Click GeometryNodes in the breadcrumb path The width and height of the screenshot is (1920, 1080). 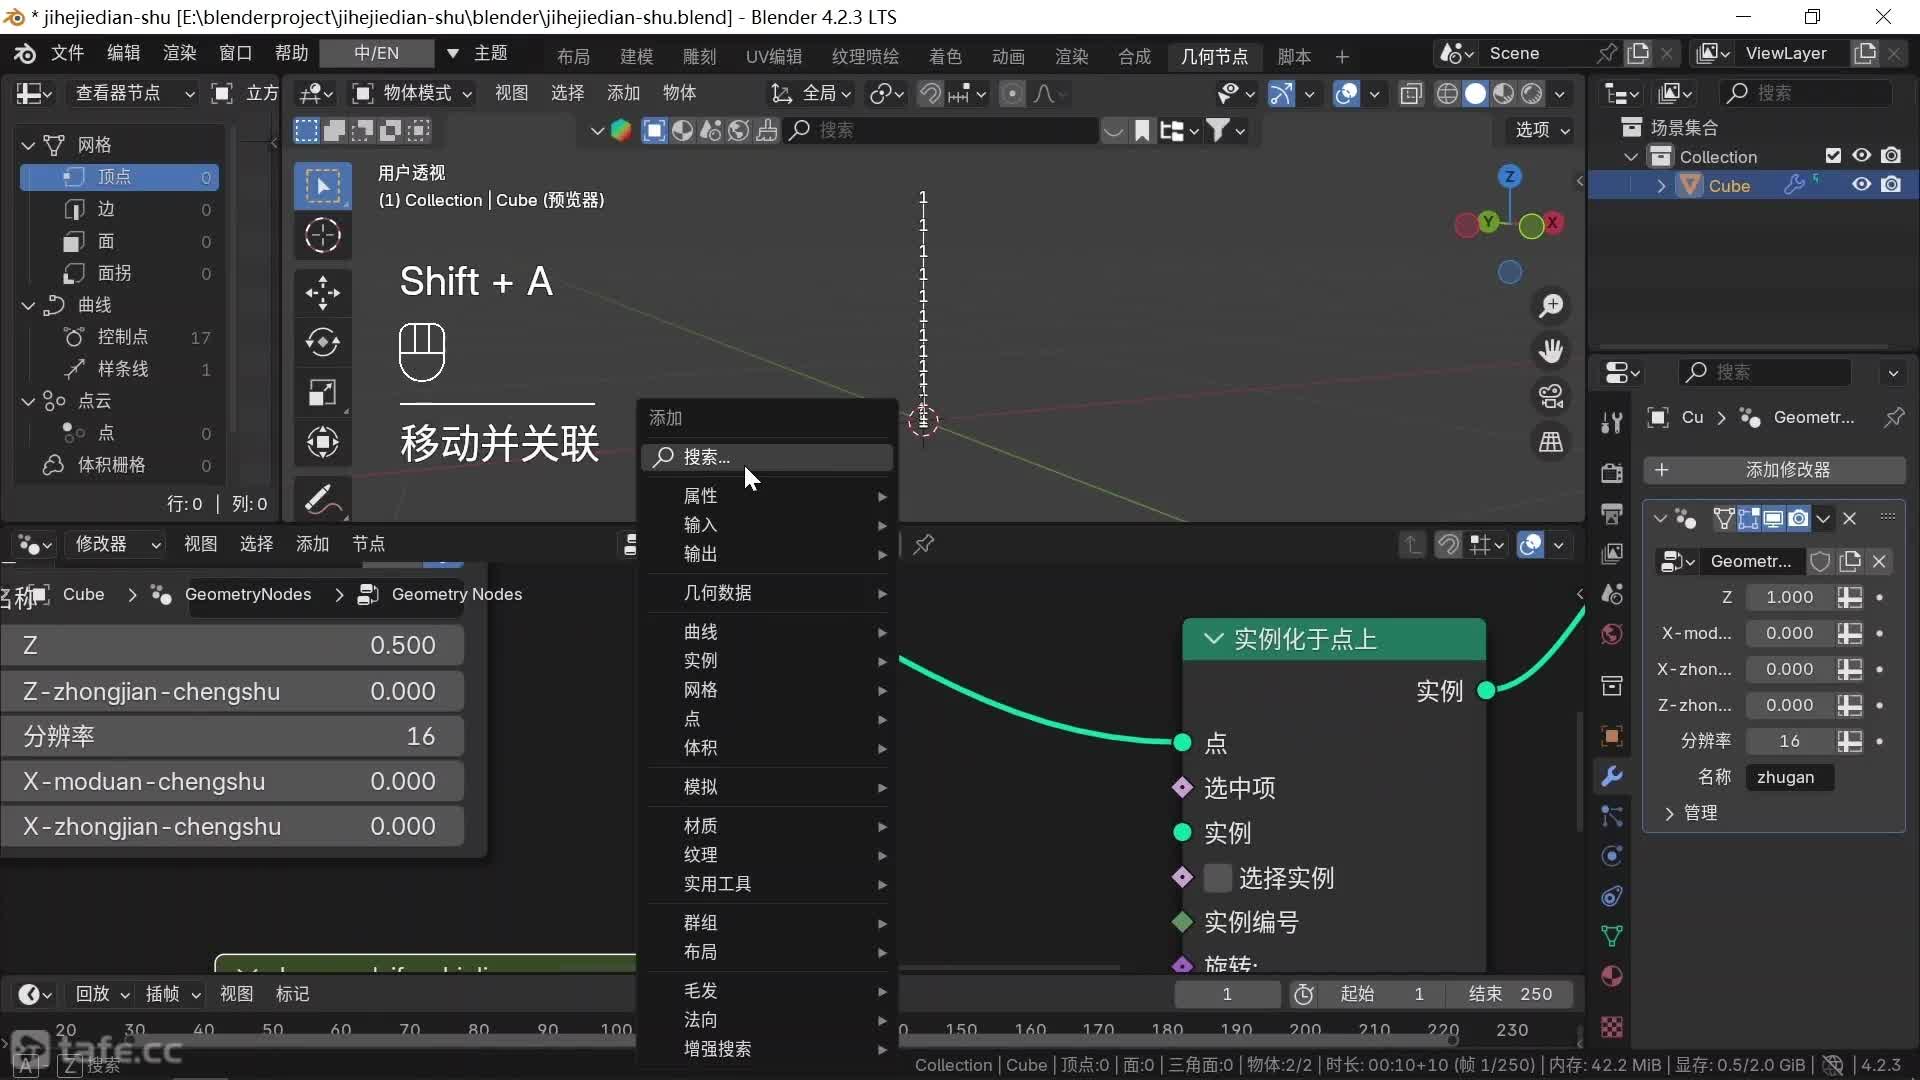(x=247, y=594)
